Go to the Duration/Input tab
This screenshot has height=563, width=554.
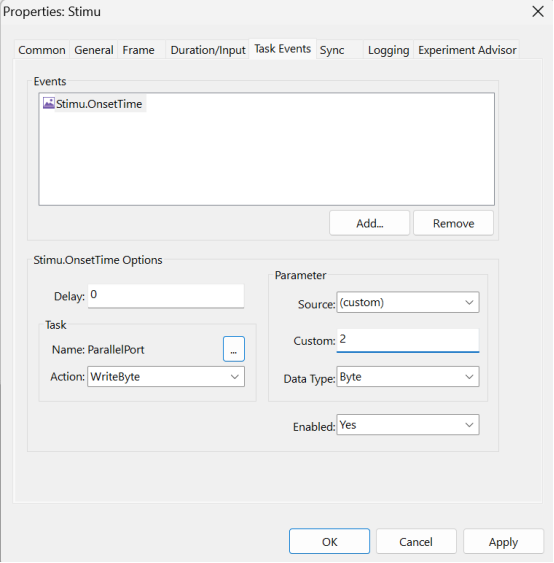(208, 50)
